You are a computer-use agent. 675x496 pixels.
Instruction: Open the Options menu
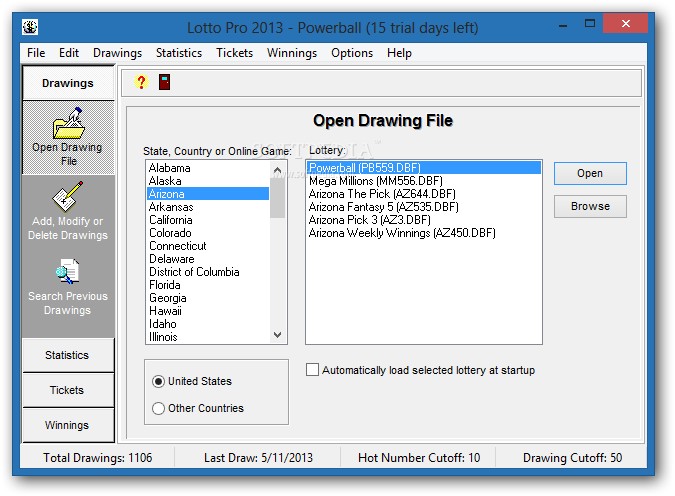tap(352, 53)
